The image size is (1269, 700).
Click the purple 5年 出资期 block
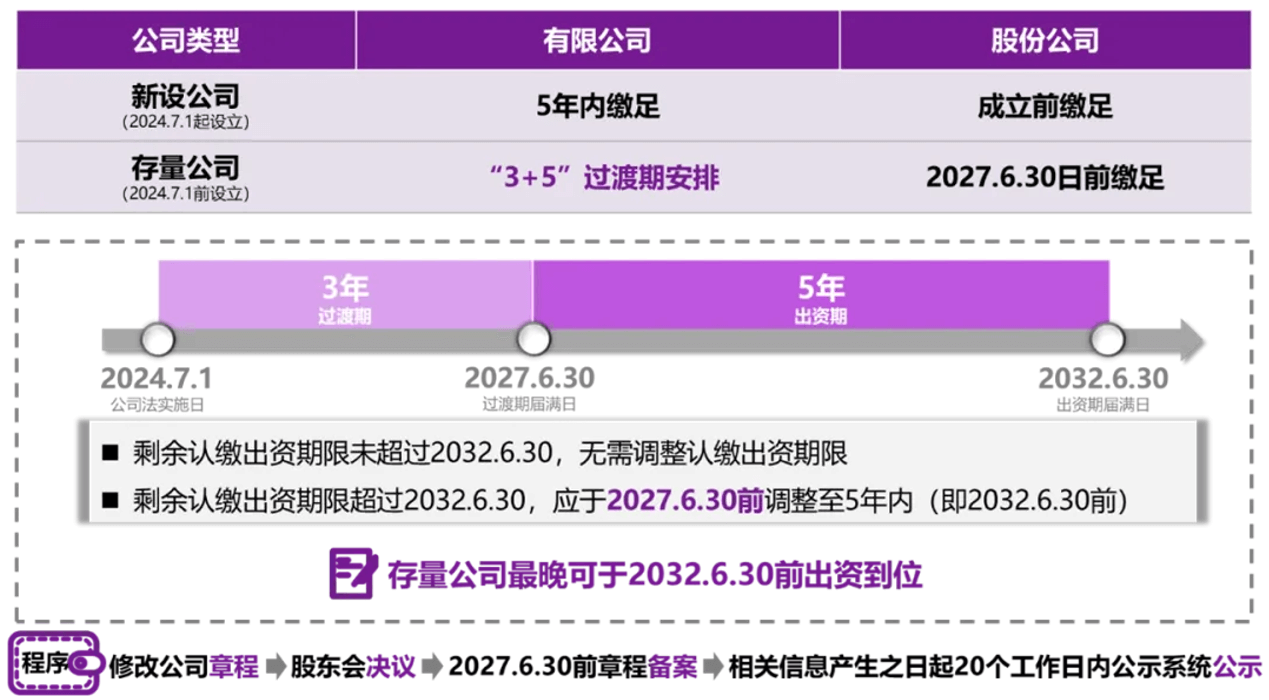(821, 297)
